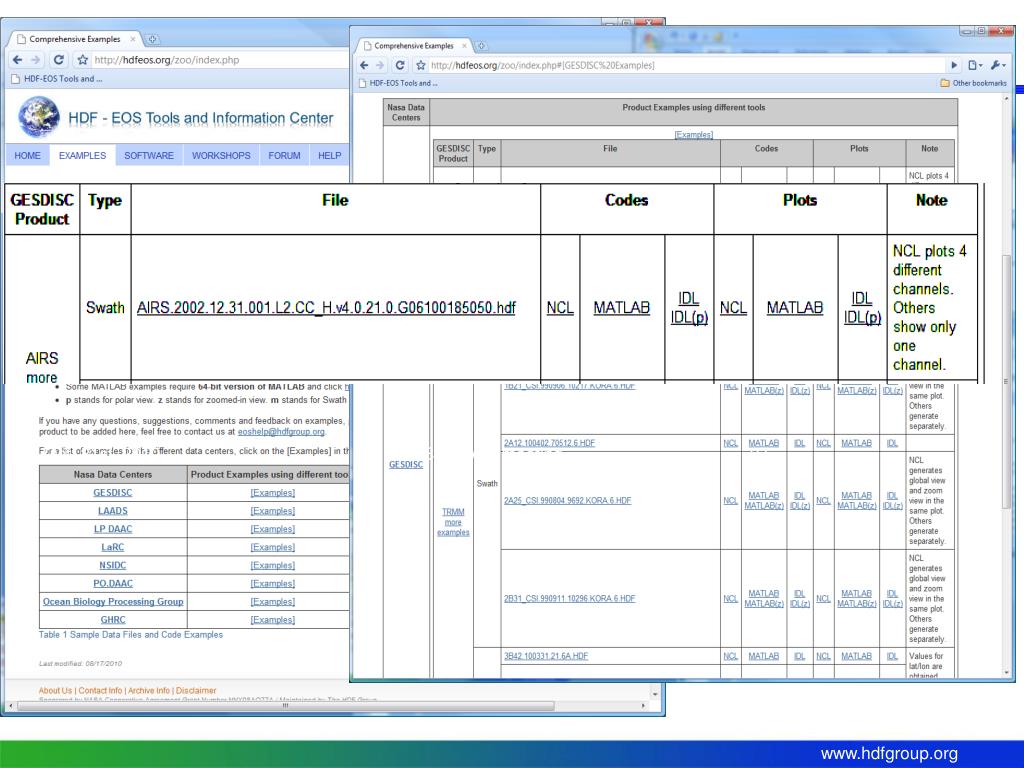Click the rear window's horizontal scrollbar
Screen dimensions: 1024x768
click(x=285, y=706)
